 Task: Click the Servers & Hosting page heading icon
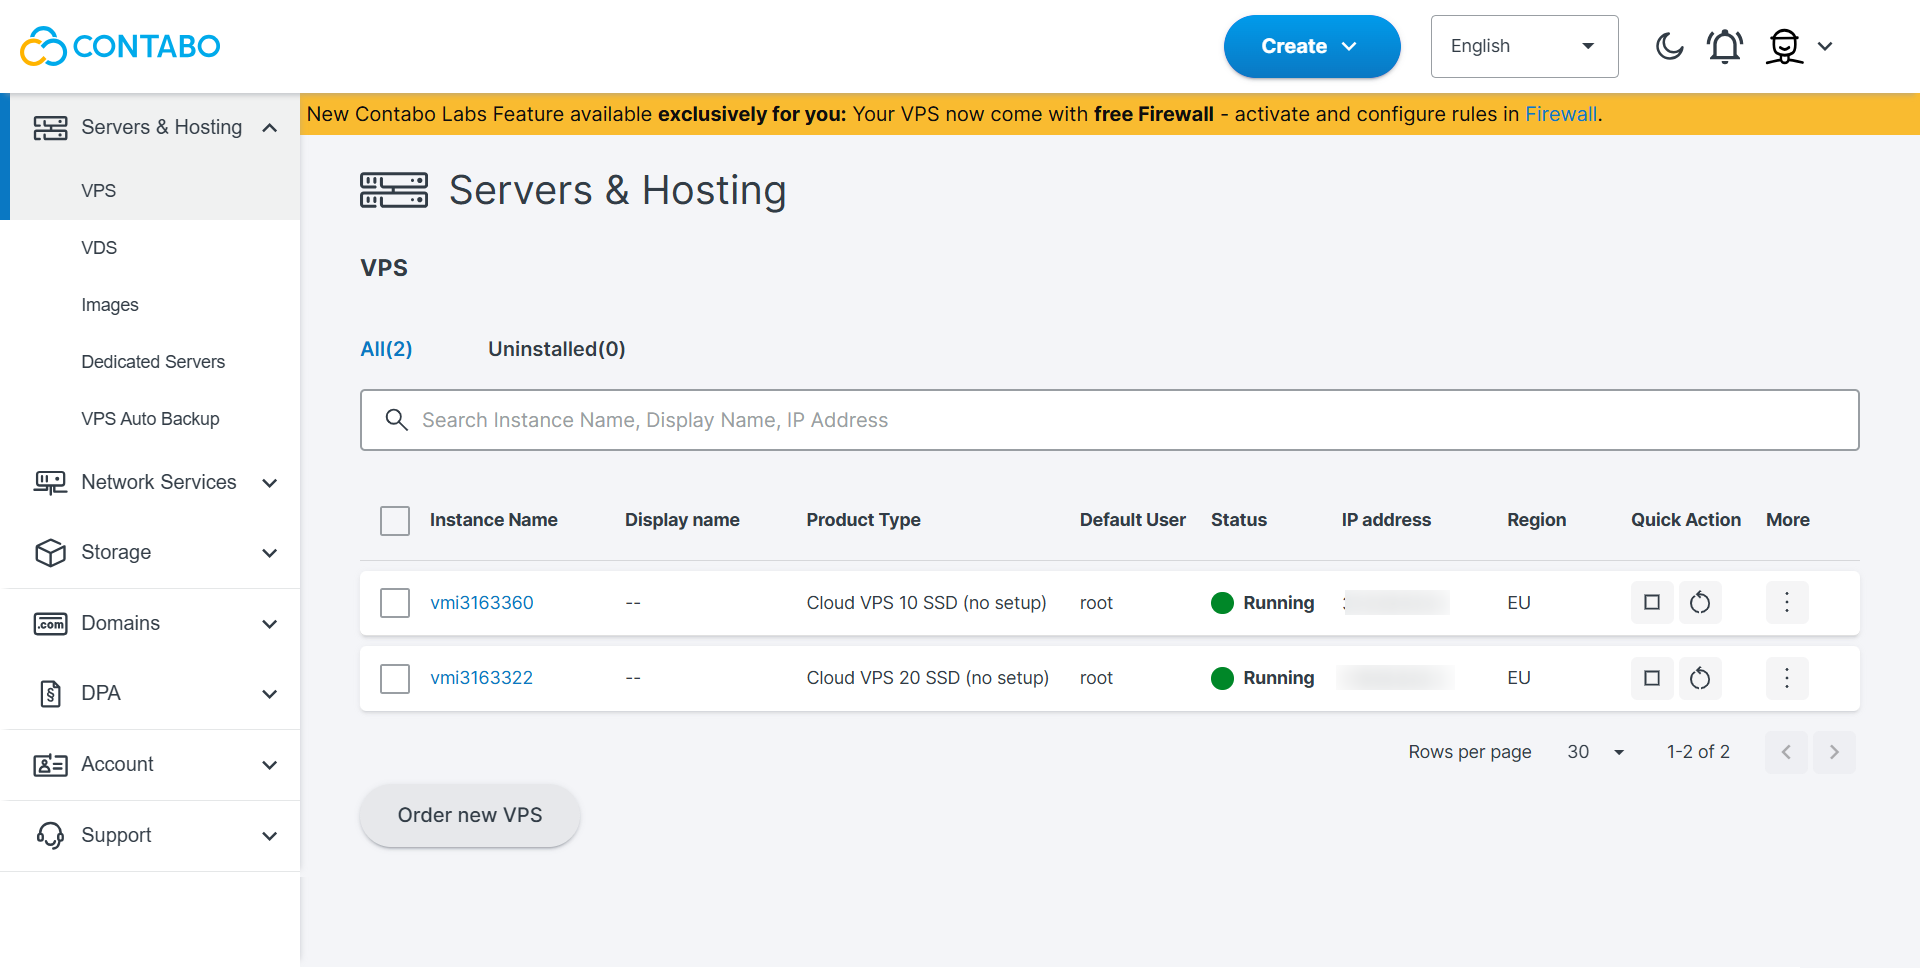394,190
